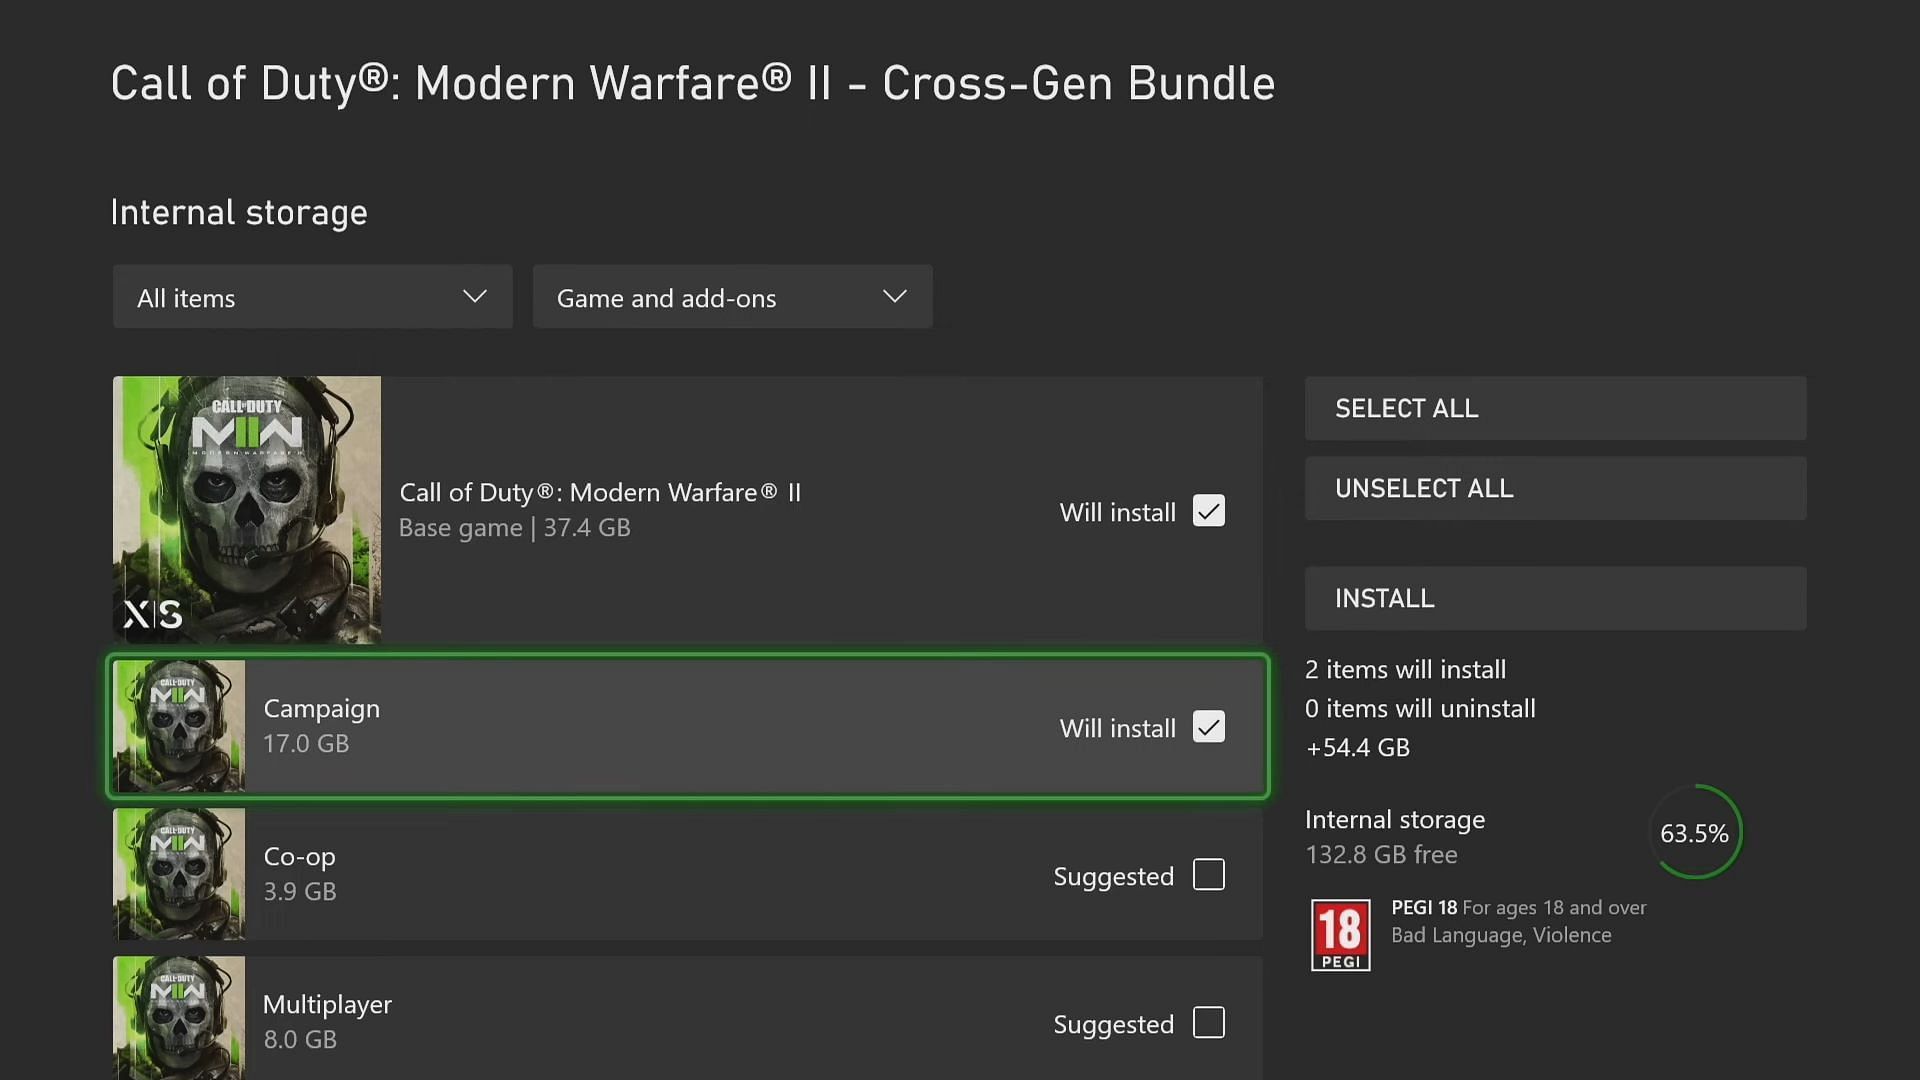1920x1080 pixels.
Task: Toggle the Campaign Will Install checkbox
Action: [1208, 727]
